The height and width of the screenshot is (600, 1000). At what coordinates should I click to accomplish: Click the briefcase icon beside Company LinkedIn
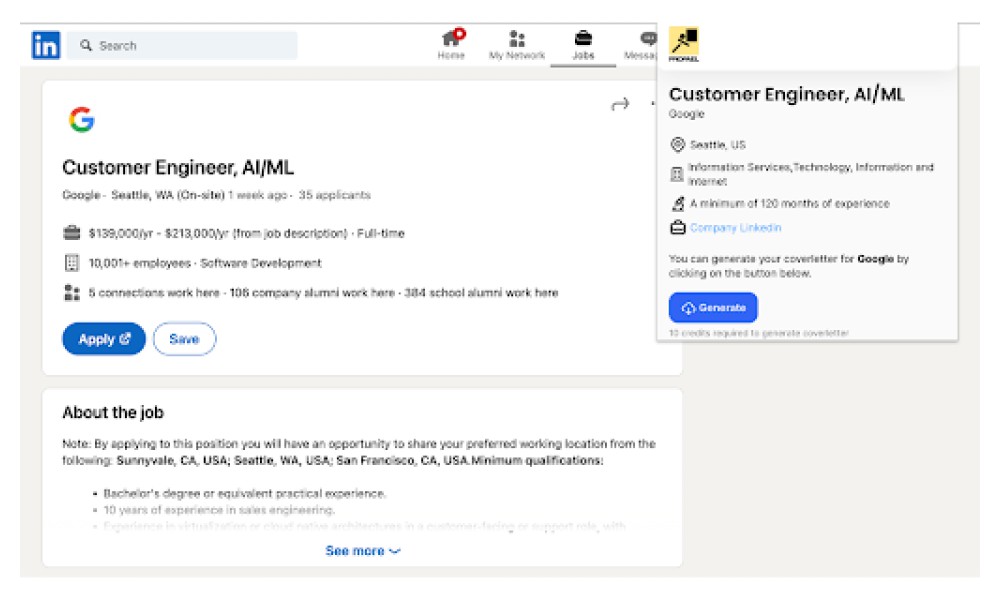[677, 228]
